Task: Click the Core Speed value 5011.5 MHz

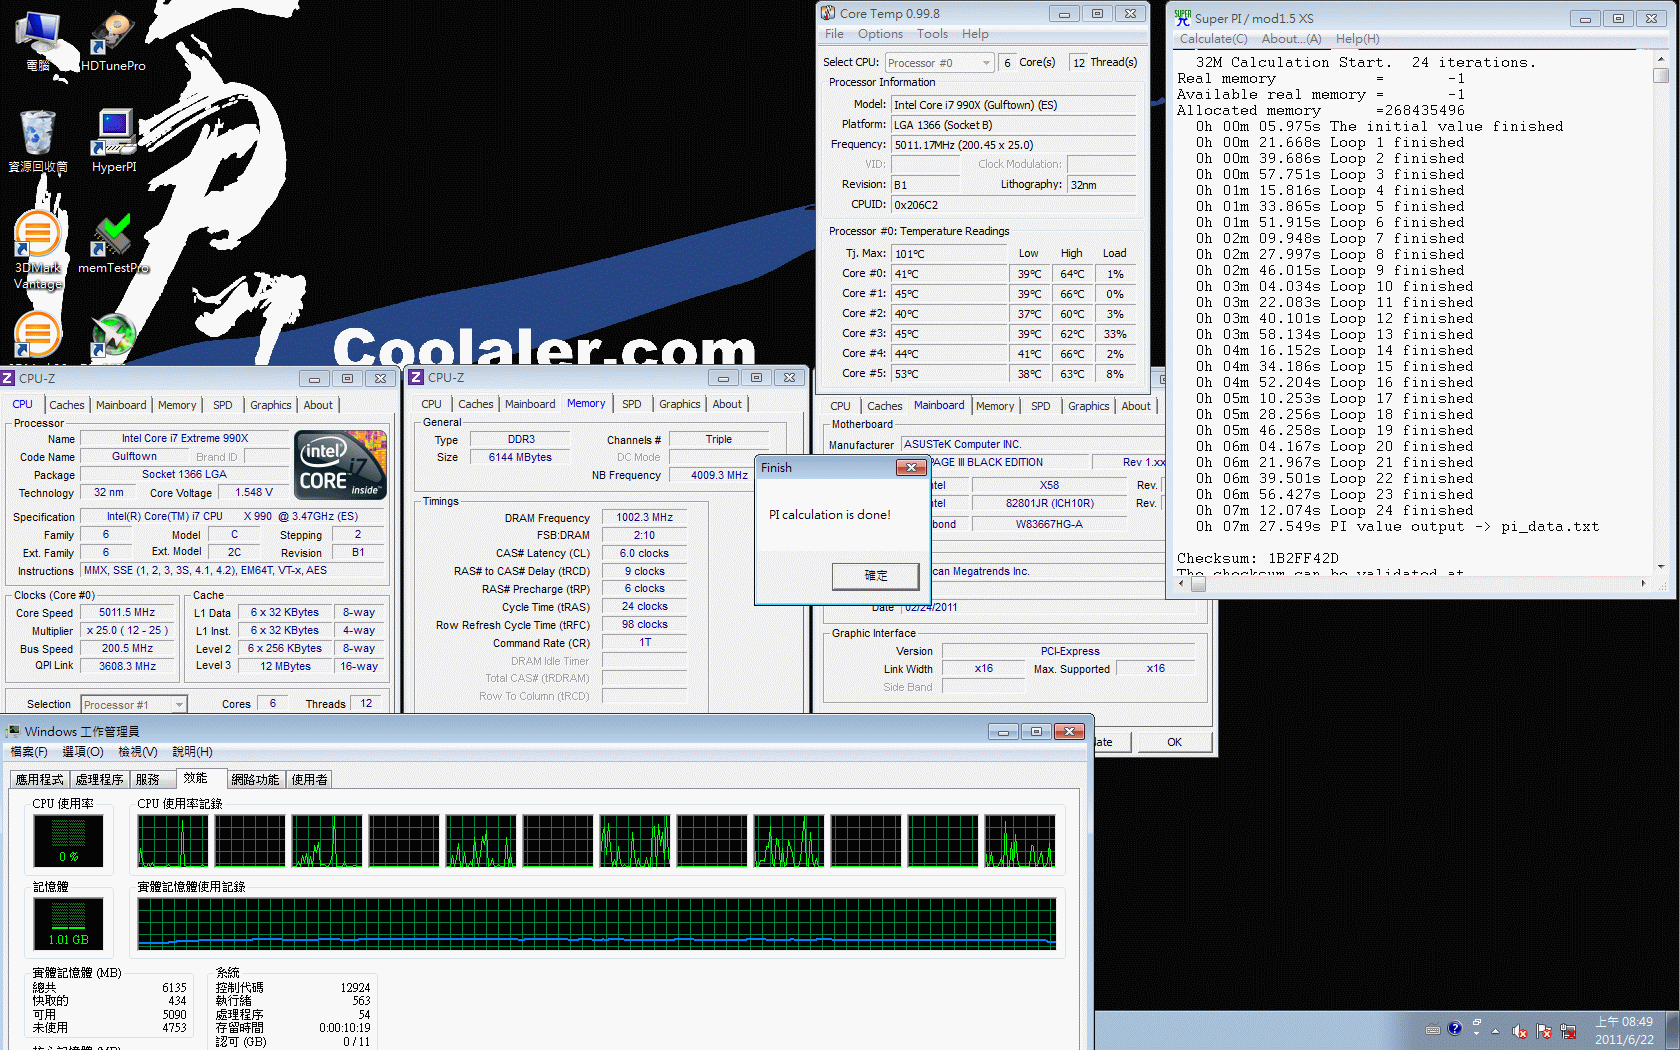Action: pos(127,613)
